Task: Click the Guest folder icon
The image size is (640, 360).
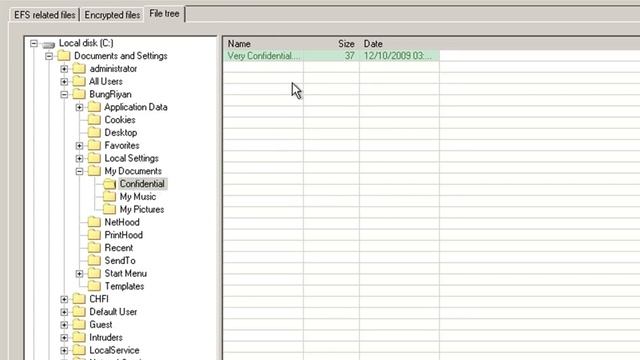Action: [79, 324]
